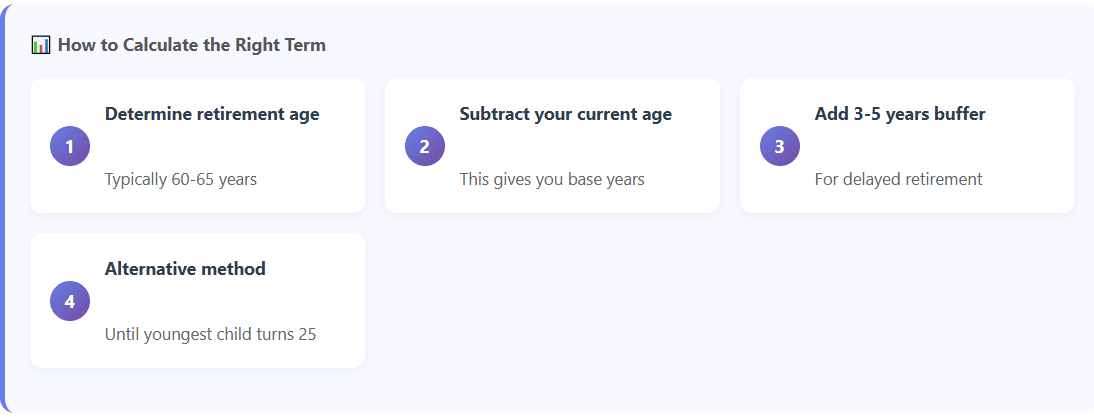
Task: Click the "For delayed retirement" description
Action: (x=898, y=180)
